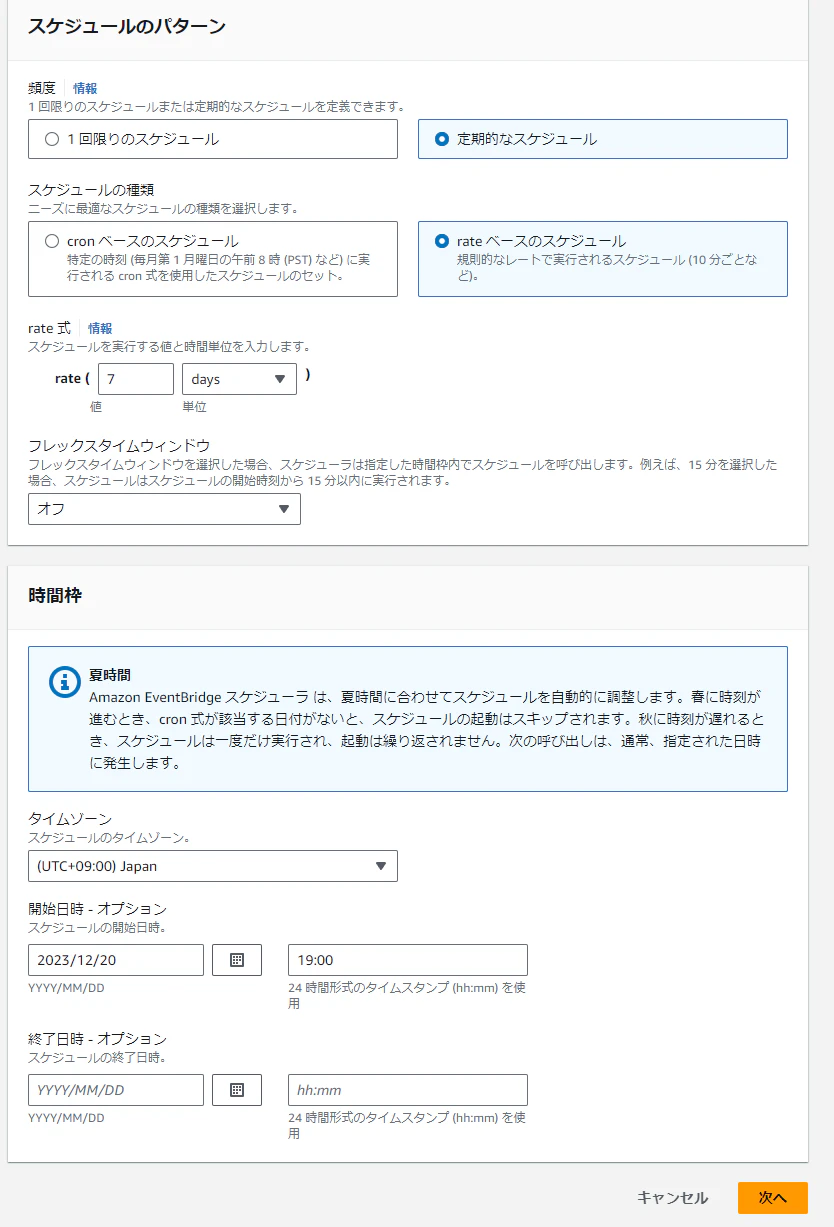The image size is (834, 1227).
Task: Open the timezone dropdown (UTC+09:00) Japan
Action: click(x=213, y=866)
